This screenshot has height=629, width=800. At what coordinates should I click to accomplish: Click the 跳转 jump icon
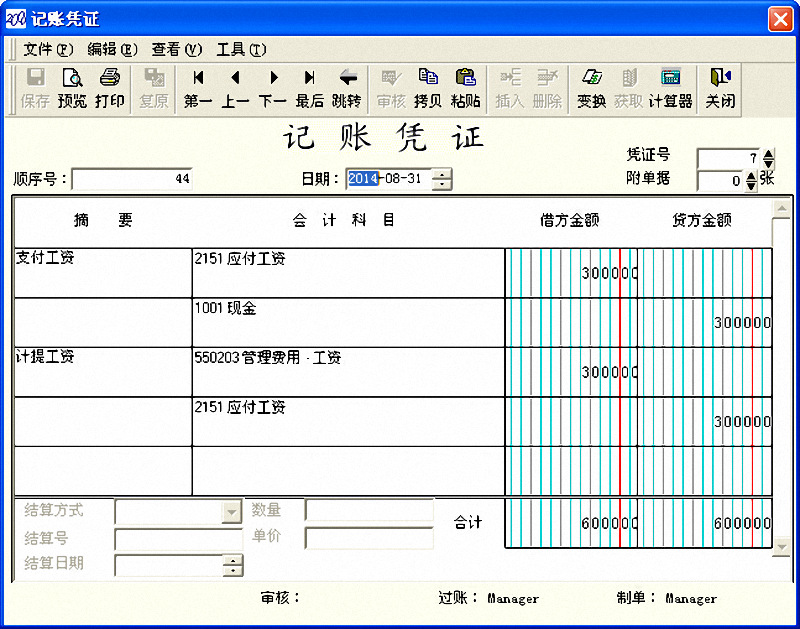pos(347,89)
